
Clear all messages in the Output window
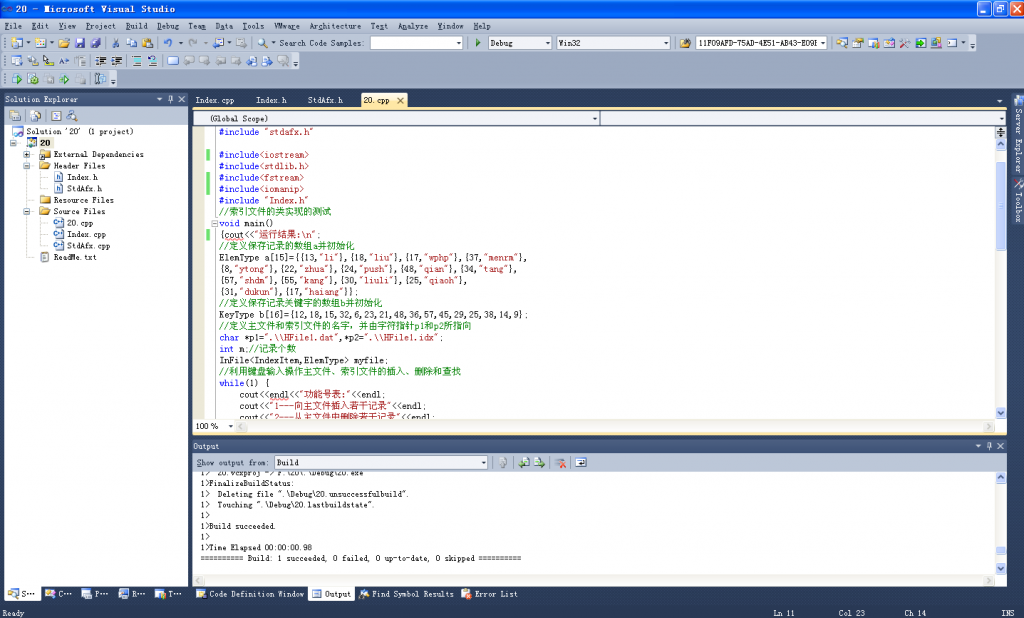(562, 462)
